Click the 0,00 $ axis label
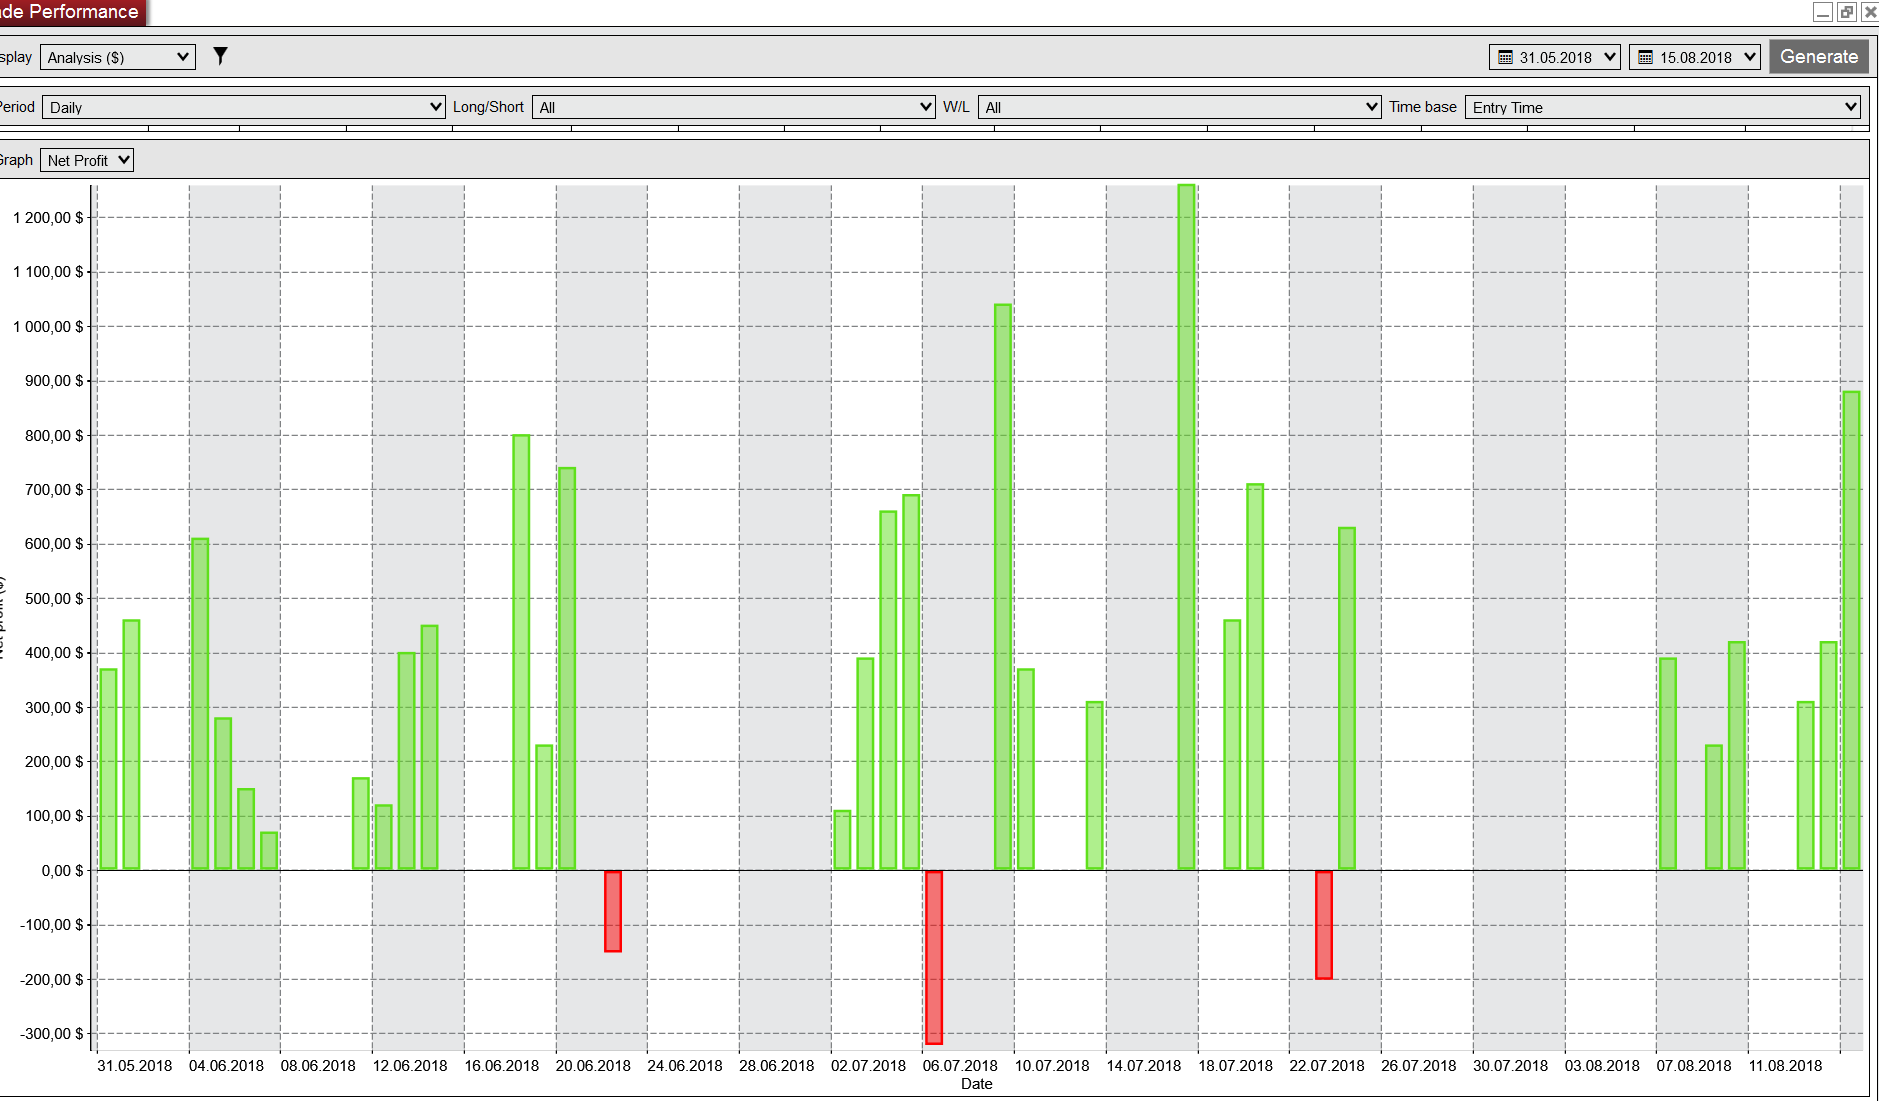 pos(62,870)
